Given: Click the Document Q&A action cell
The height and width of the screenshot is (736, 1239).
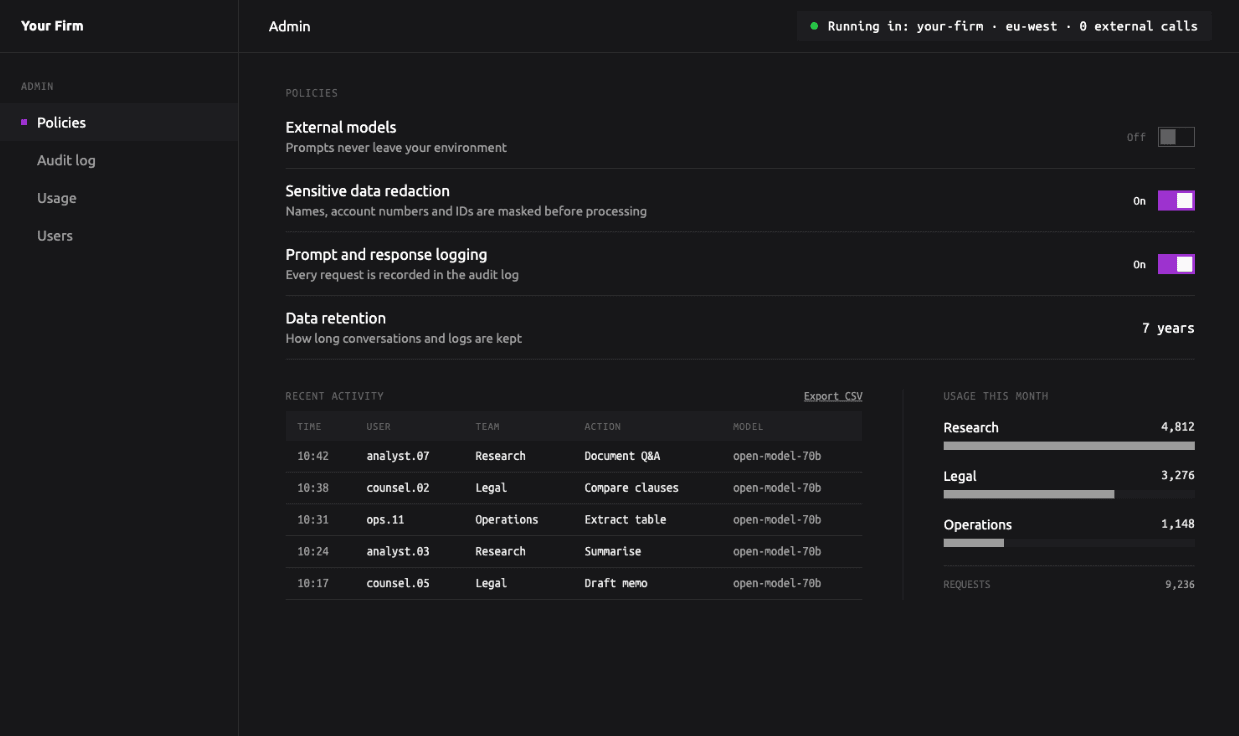Looking at the screenshot, I should [x=622, y=456].
